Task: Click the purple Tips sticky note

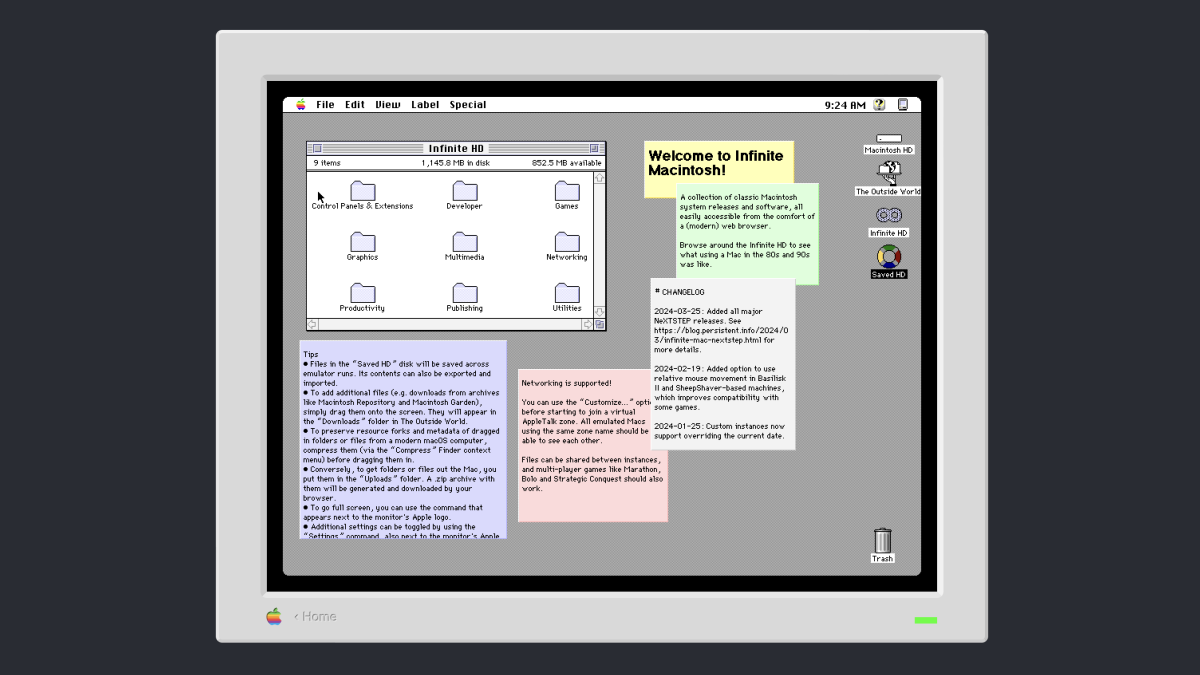Action: pos(403,440)
